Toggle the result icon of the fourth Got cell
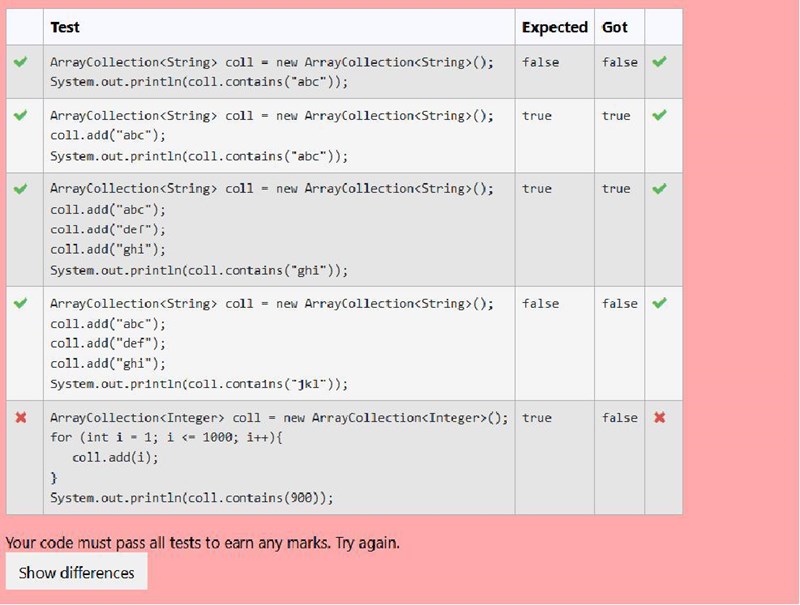The height and width of the screenshot is (605, 800). pos(660,303)
